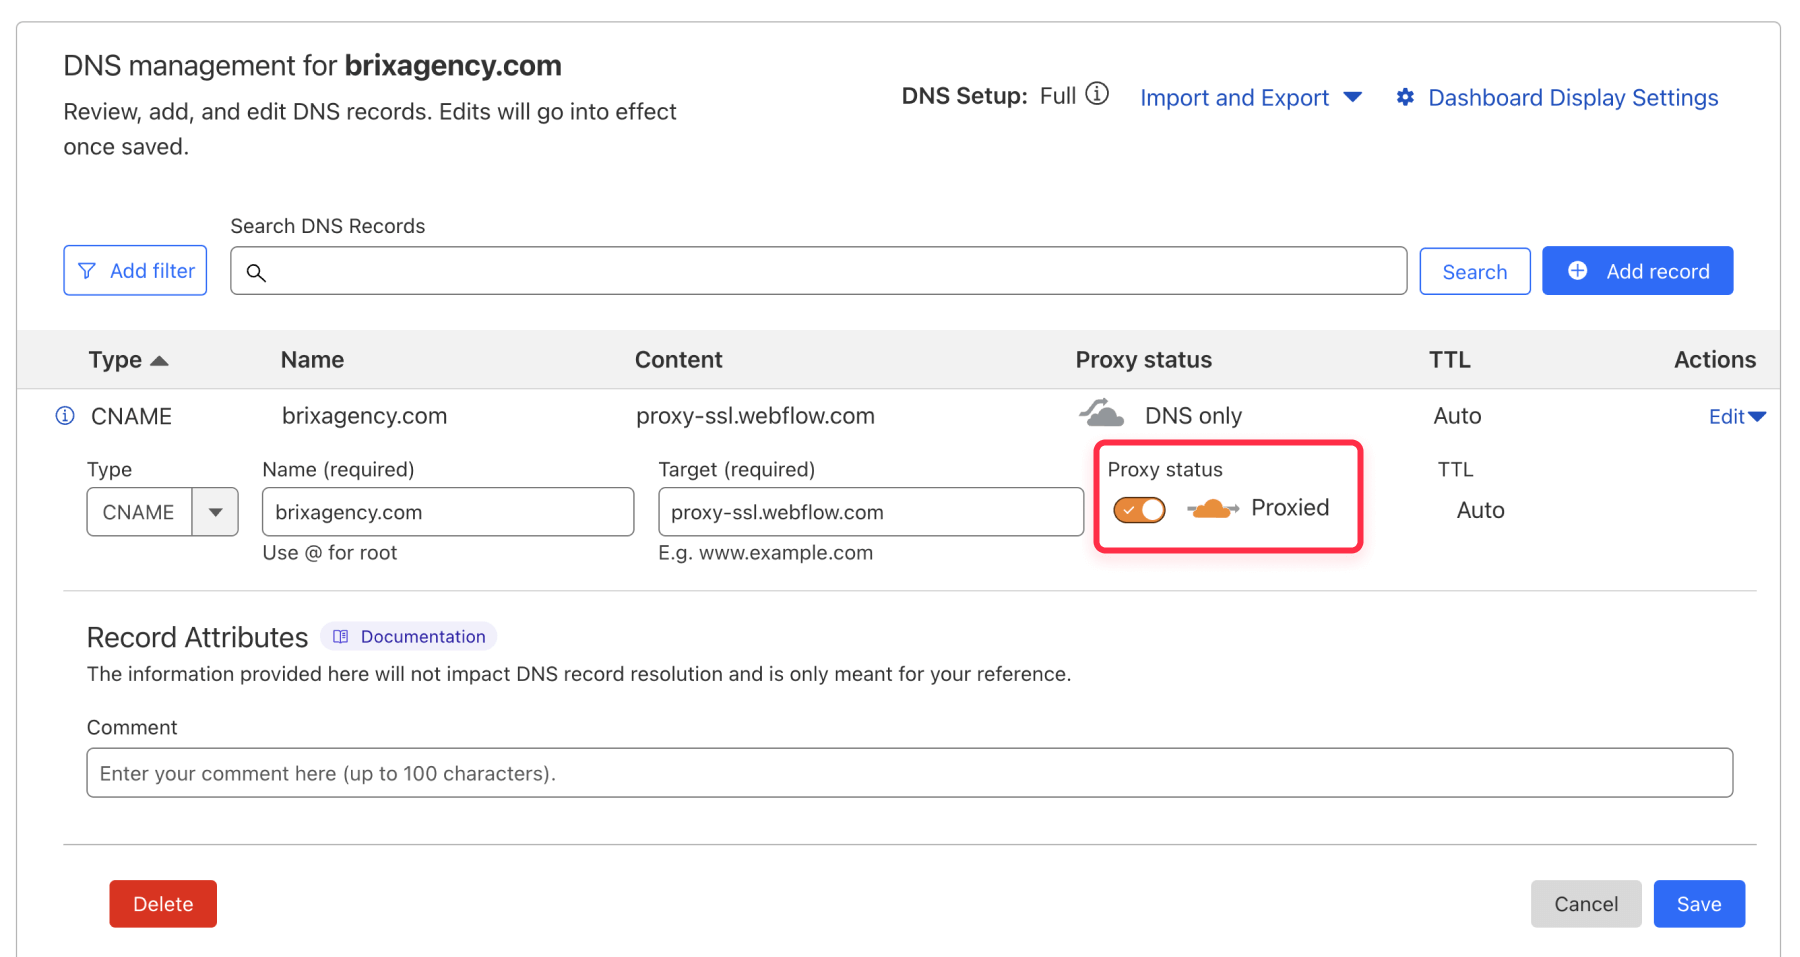
Task: Click the TTL column header
Action: click(x=1449, y=360)
